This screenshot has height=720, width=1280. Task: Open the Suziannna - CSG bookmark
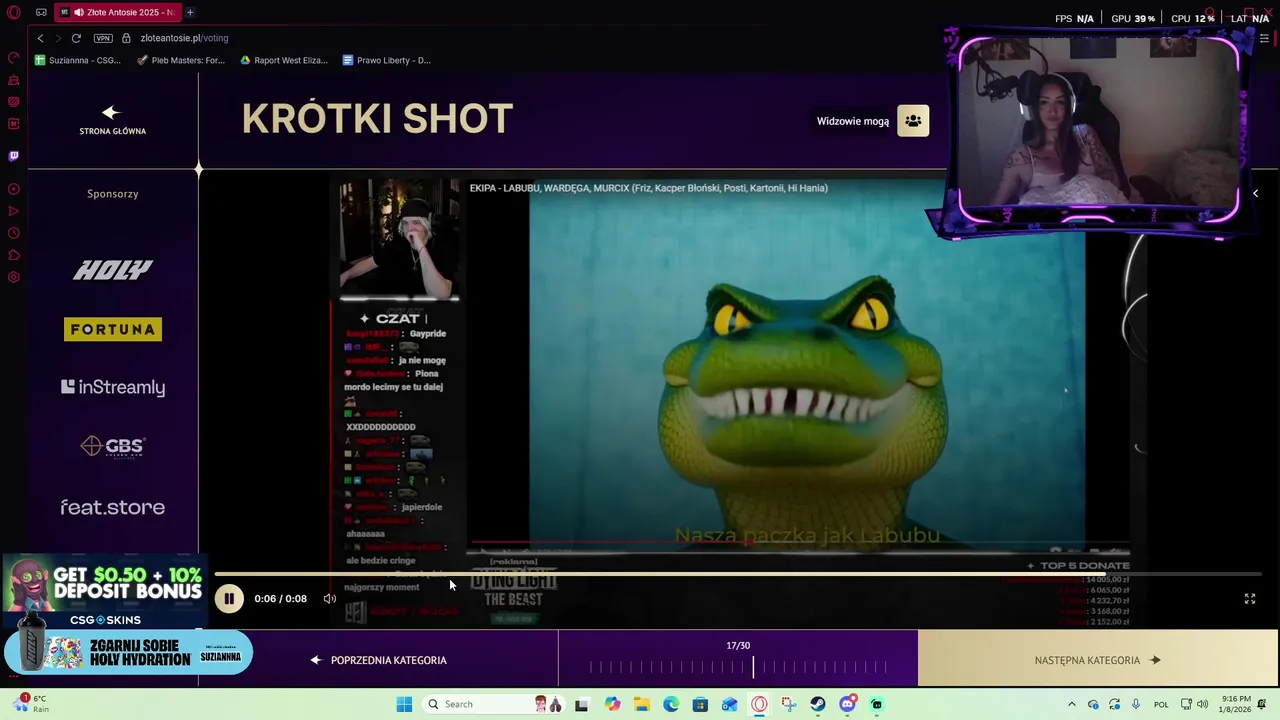coord(78,60)
